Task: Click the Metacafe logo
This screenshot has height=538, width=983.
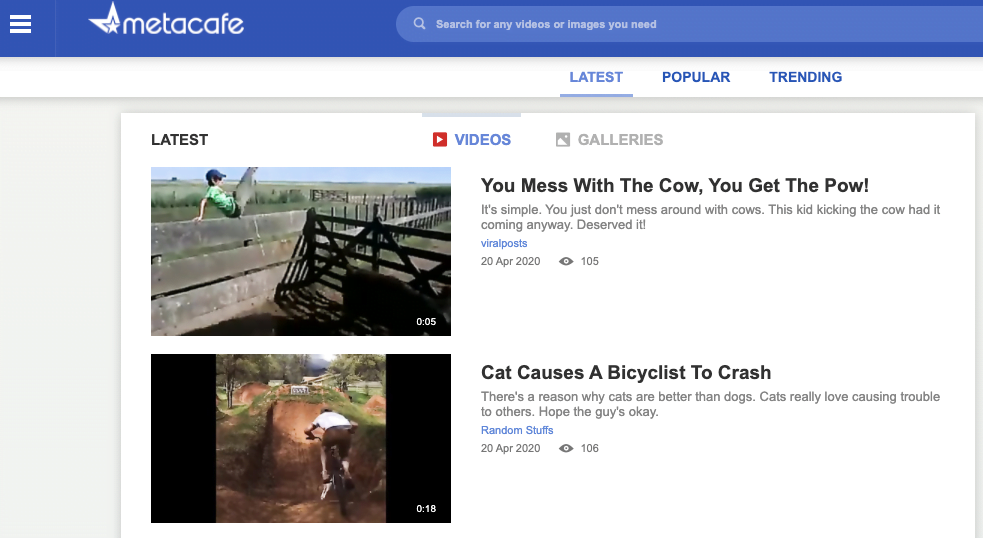Action: tap(166, 20)
